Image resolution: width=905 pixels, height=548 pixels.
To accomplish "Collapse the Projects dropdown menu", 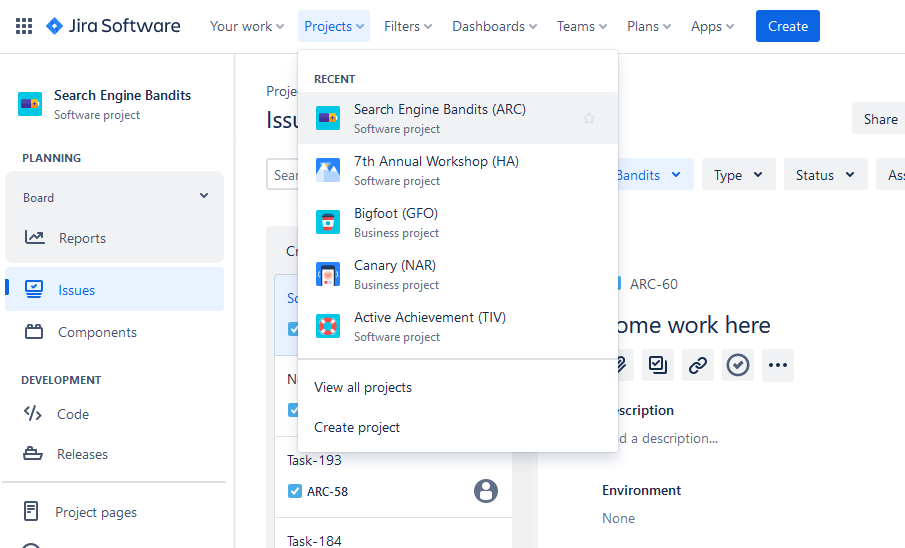I will tap(334, 26).
